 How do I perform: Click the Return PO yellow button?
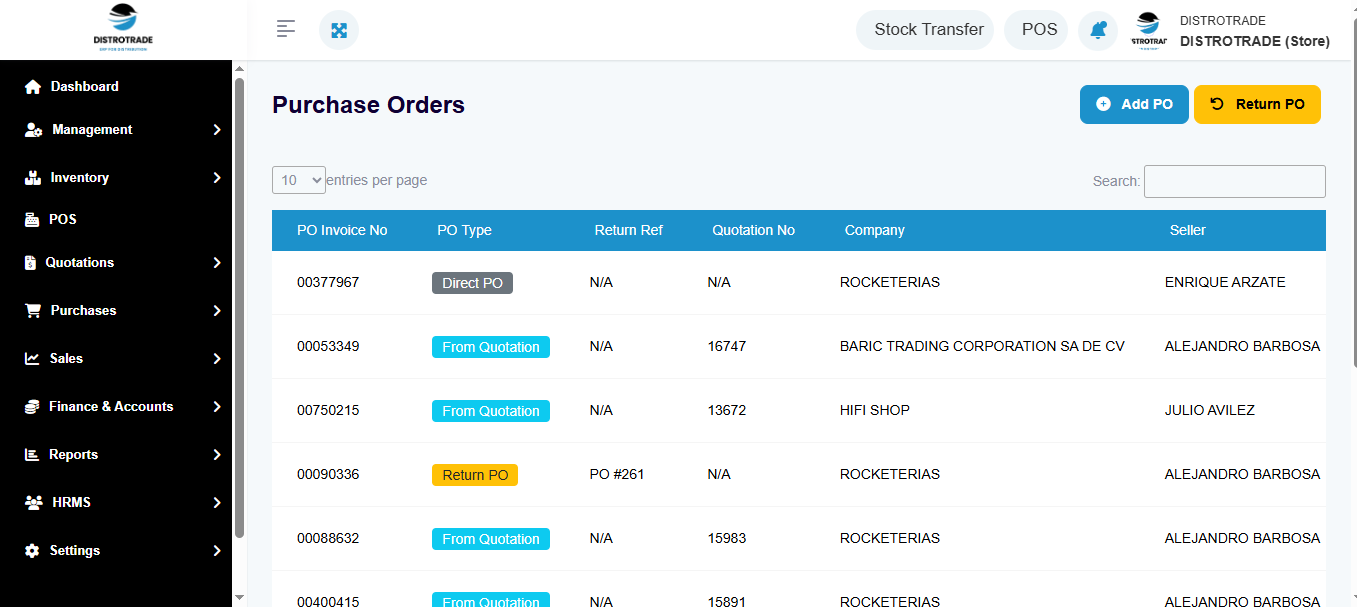tap(1257, 104)
